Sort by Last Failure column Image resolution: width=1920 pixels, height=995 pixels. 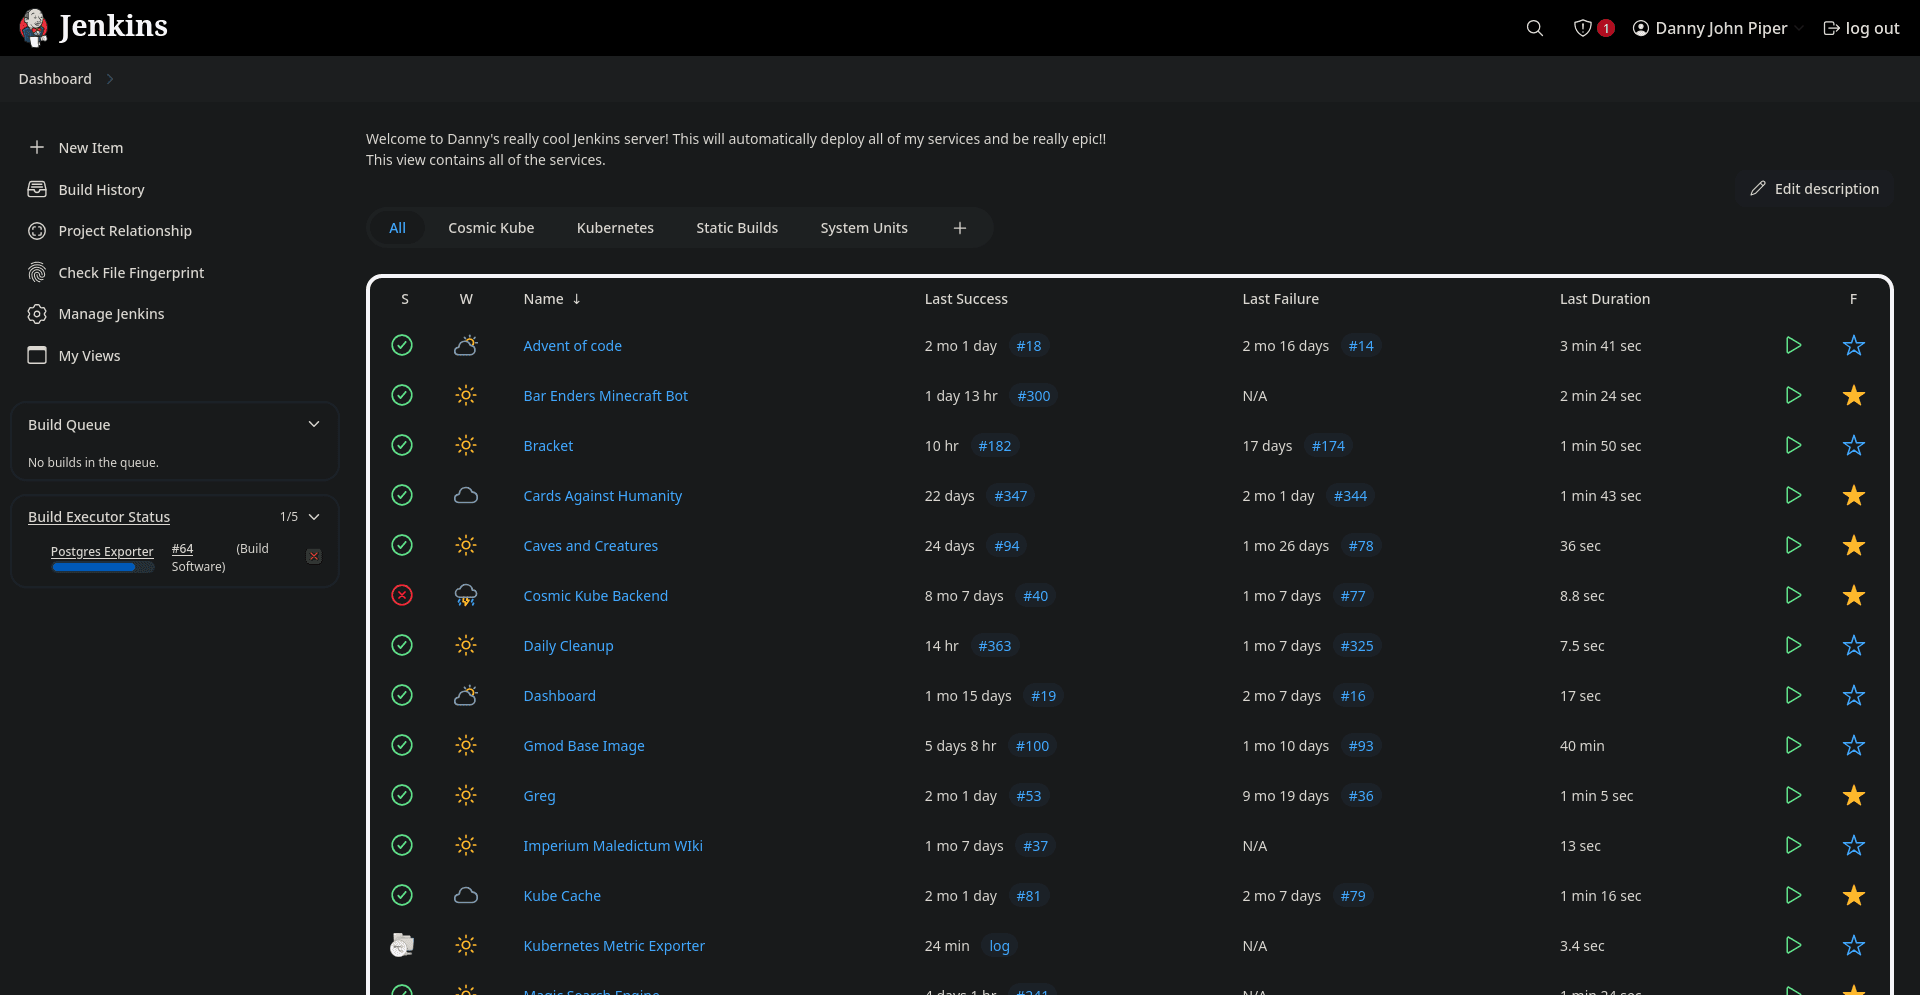click(x=1280, y=299)
